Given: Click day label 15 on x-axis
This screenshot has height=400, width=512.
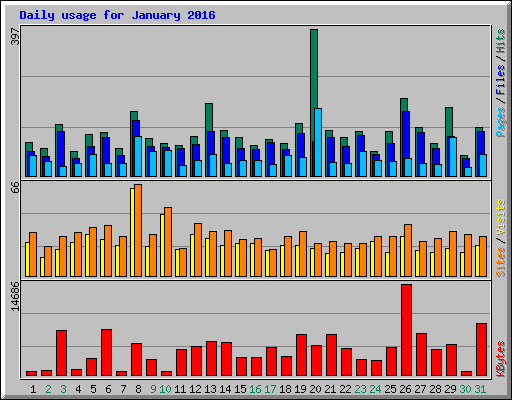Looking at the screenshot, I should [240, 389].
